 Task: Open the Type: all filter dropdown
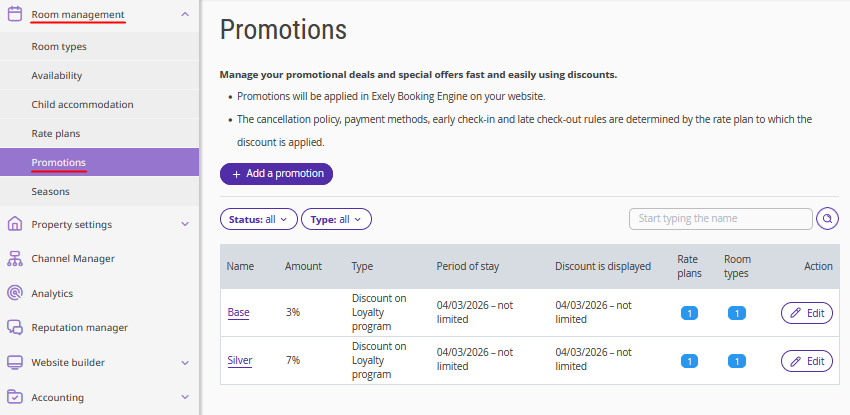[x=336, y=219]
